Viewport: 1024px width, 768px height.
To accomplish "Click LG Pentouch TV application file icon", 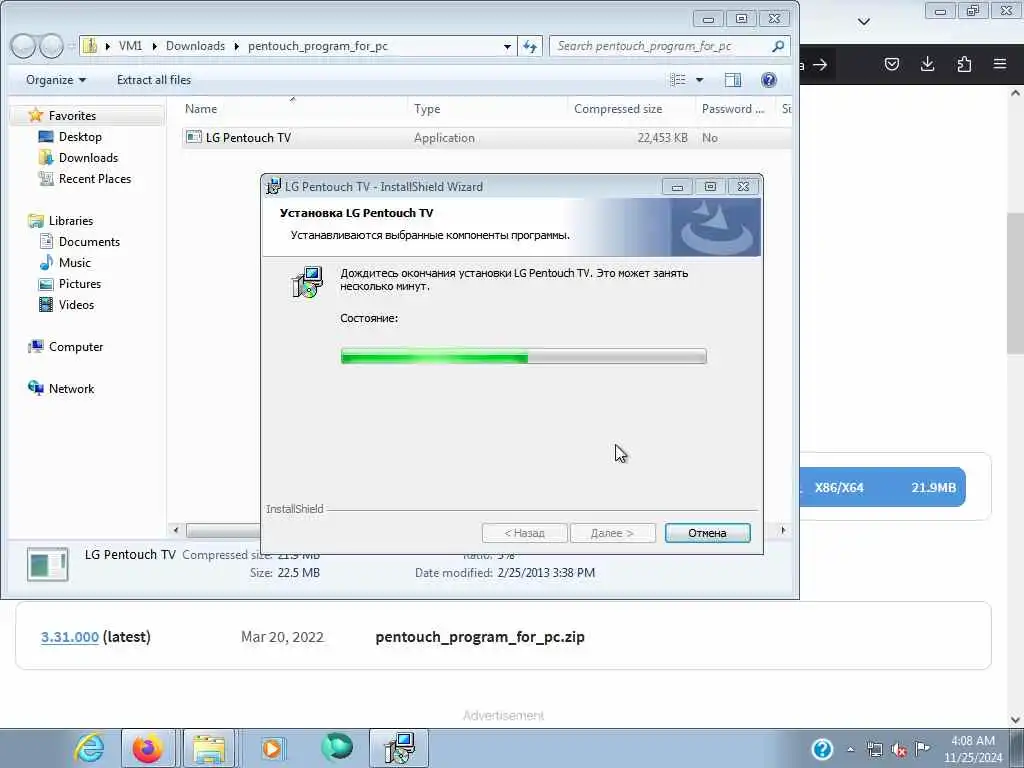I will click(194, 137).
